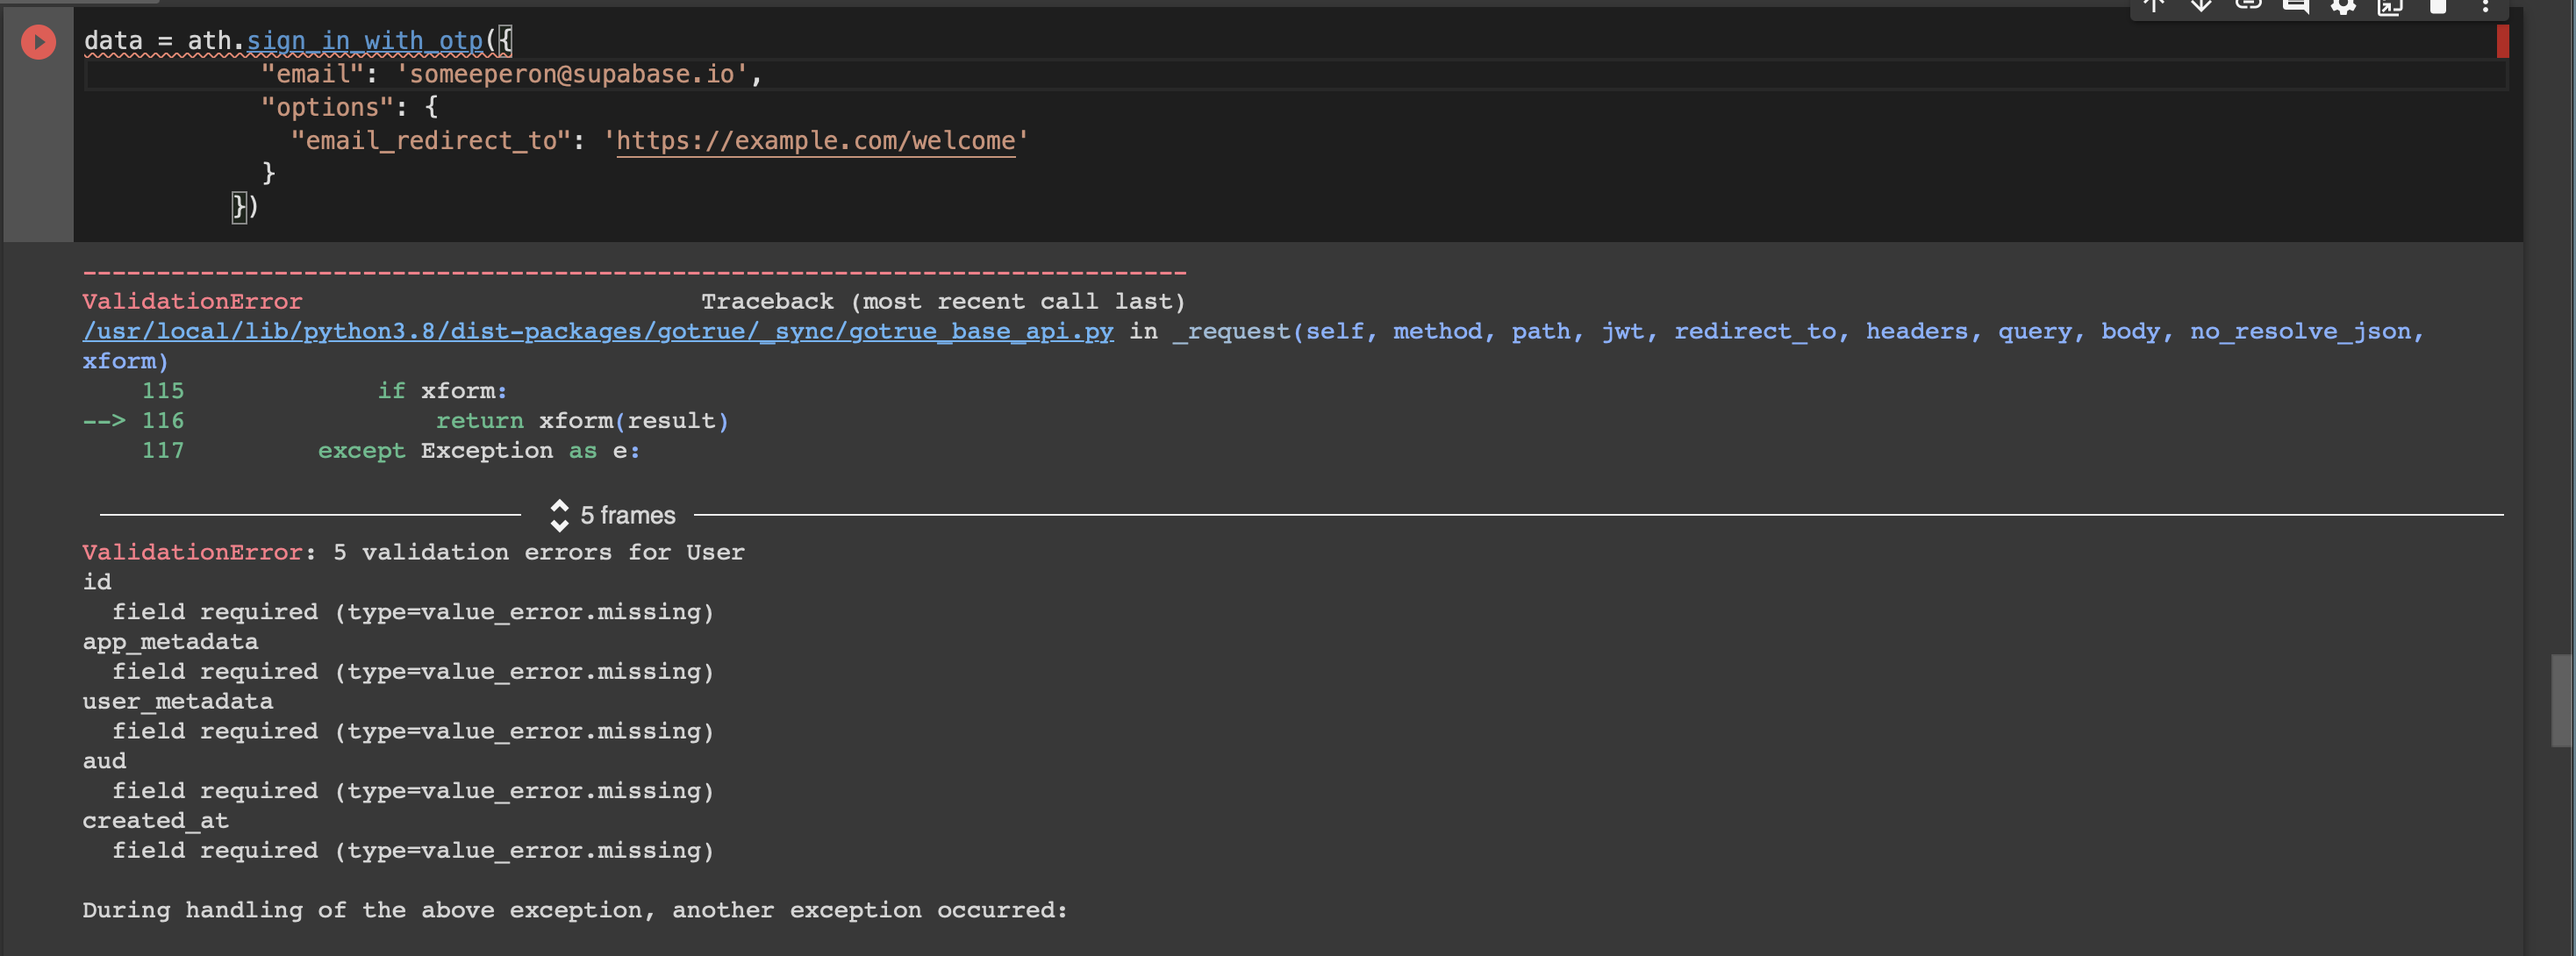Add a comment to the cell
The image size is (2576, 956).
(x=2295, y=7)
